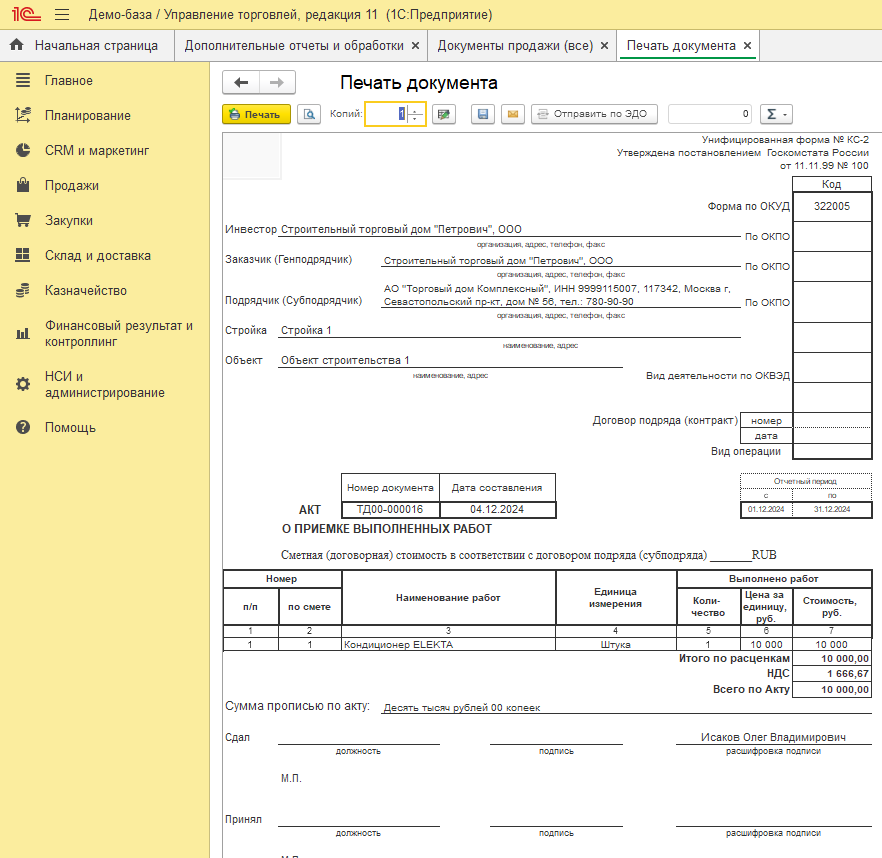
Task: Switch to Документы продажи (все) tab
Action: pos(515,46)
